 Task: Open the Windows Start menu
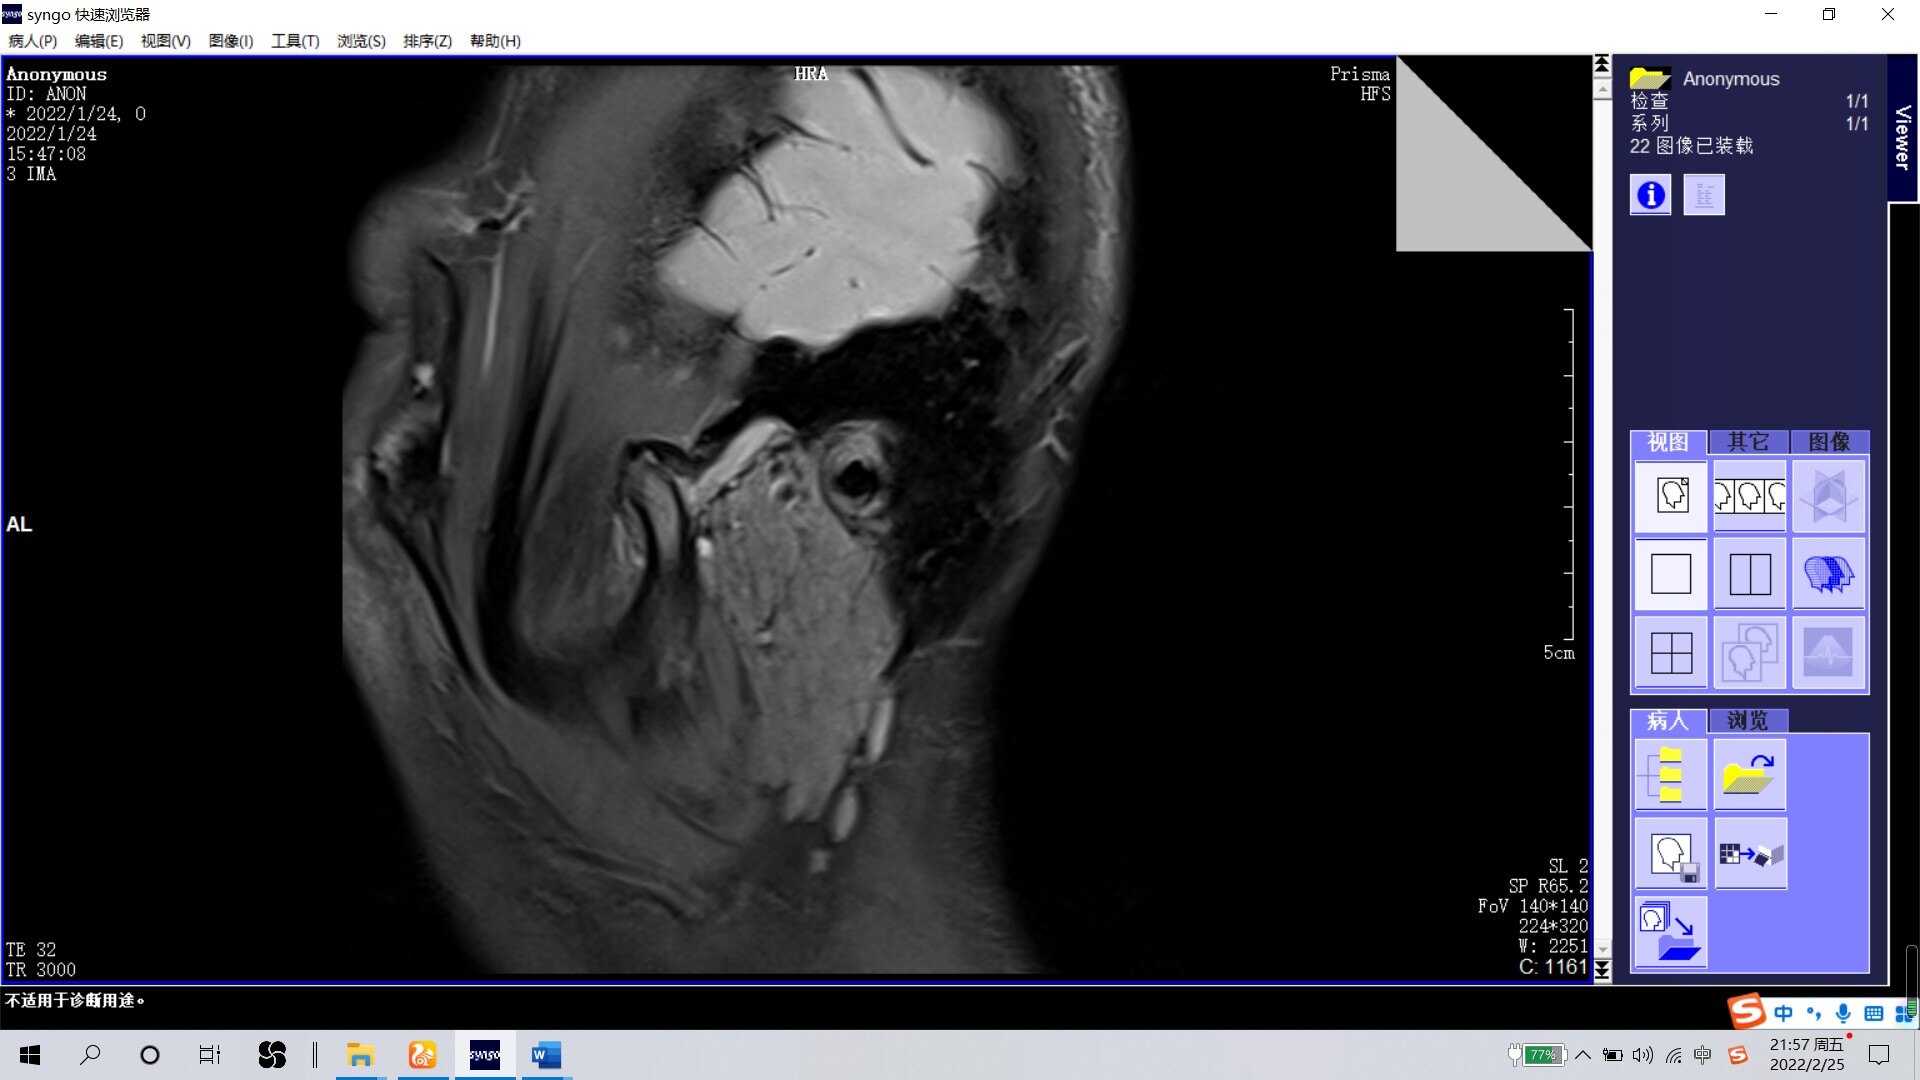coord(30,1055)
